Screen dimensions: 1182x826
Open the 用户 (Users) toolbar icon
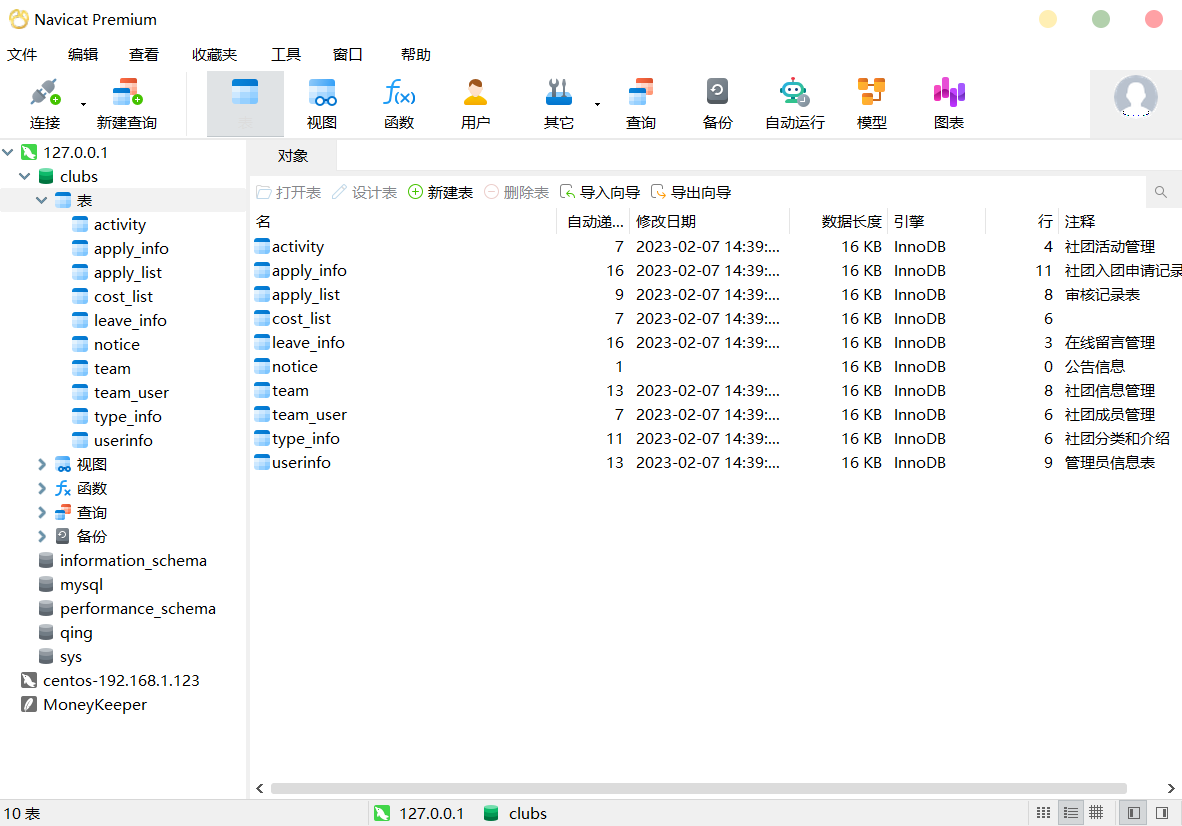[x=475, y=104]
